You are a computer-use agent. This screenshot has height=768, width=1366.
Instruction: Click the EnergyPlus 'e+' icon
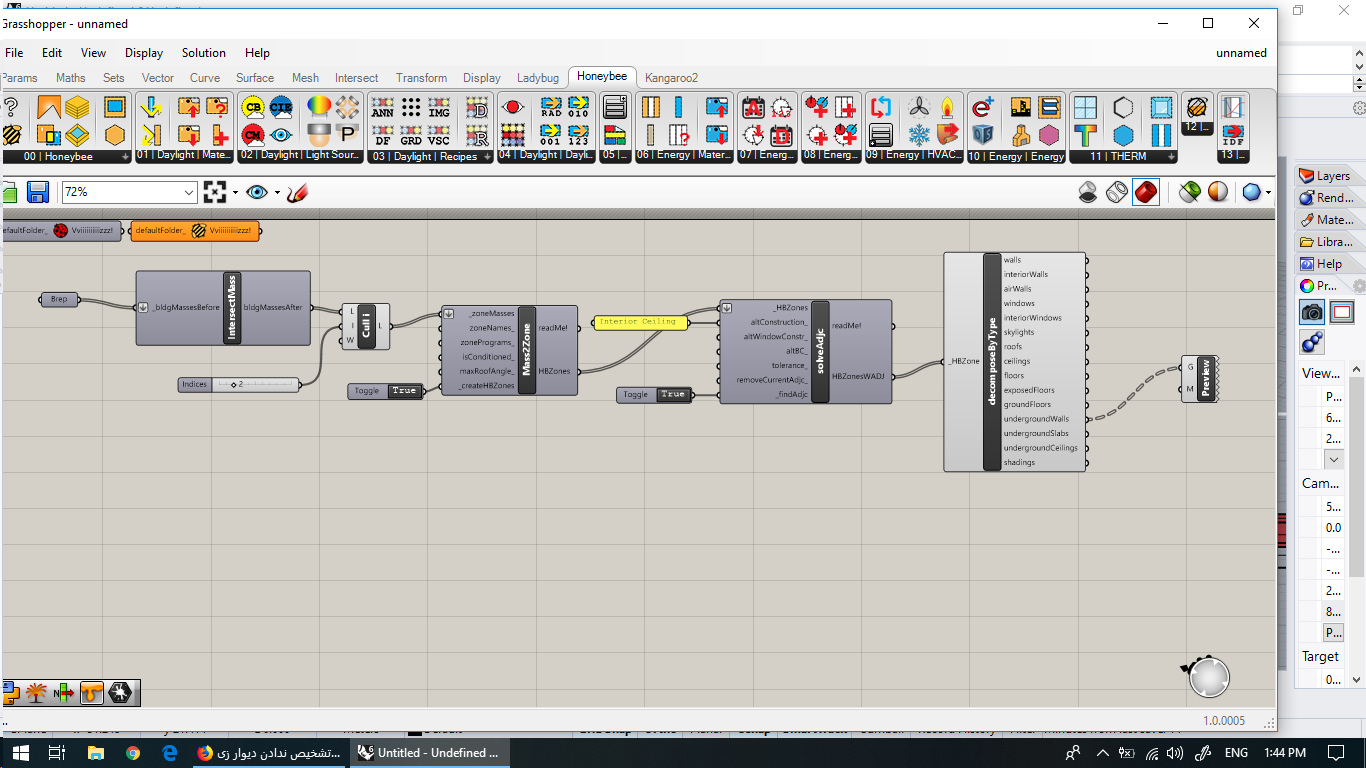pos(983,108)
